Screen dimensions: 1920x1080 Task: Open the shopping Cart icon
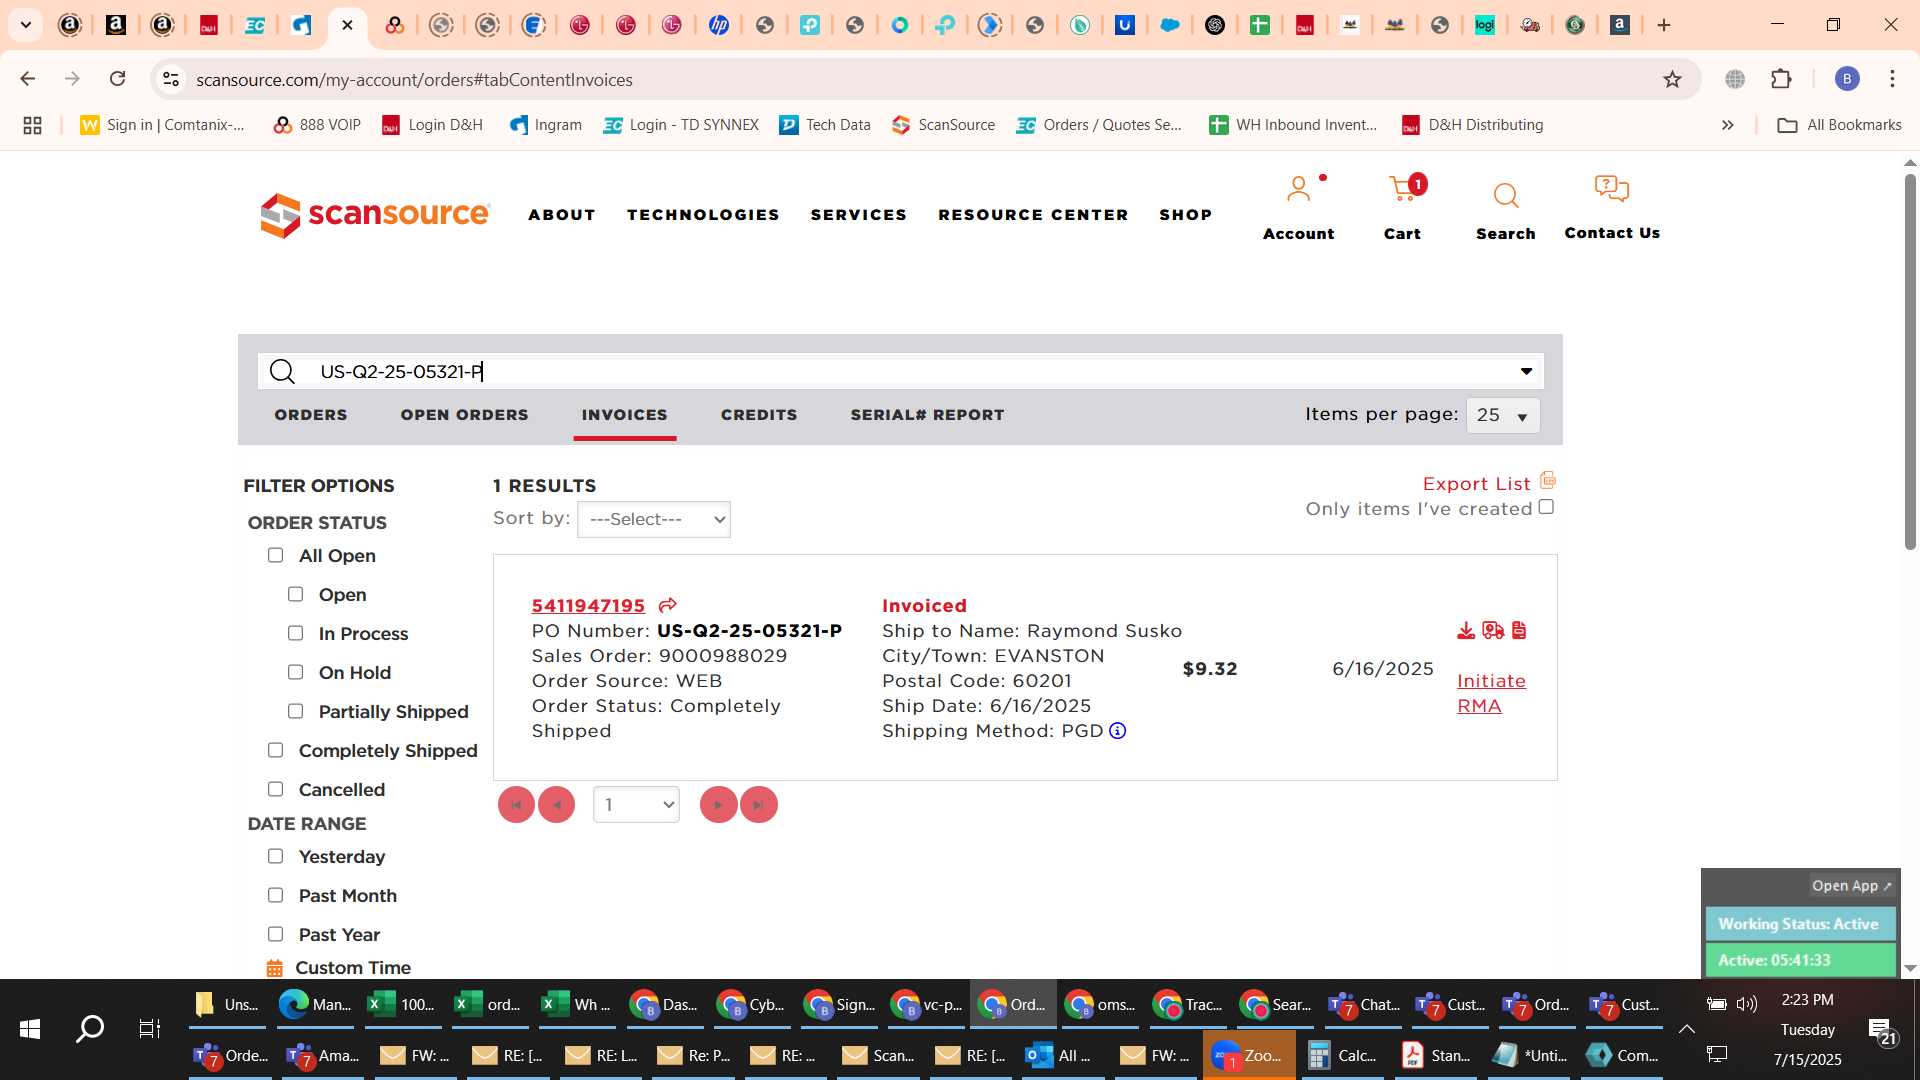(x=1402, y=189)
